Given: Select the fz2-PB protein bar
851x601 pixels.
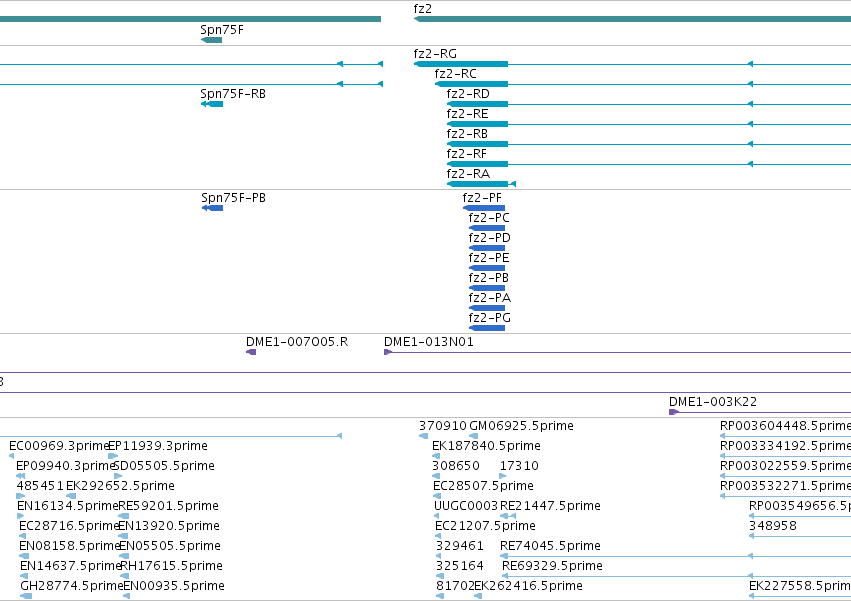Looking at the screenshot, I should click(487, 288).
